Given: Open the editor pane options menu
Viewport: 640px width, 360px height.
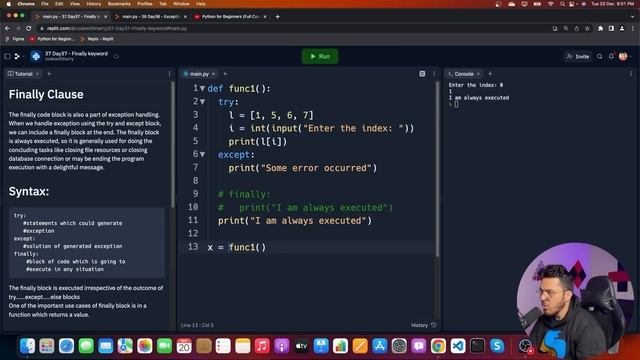Looking at the screenshot, I should [434, 74].
